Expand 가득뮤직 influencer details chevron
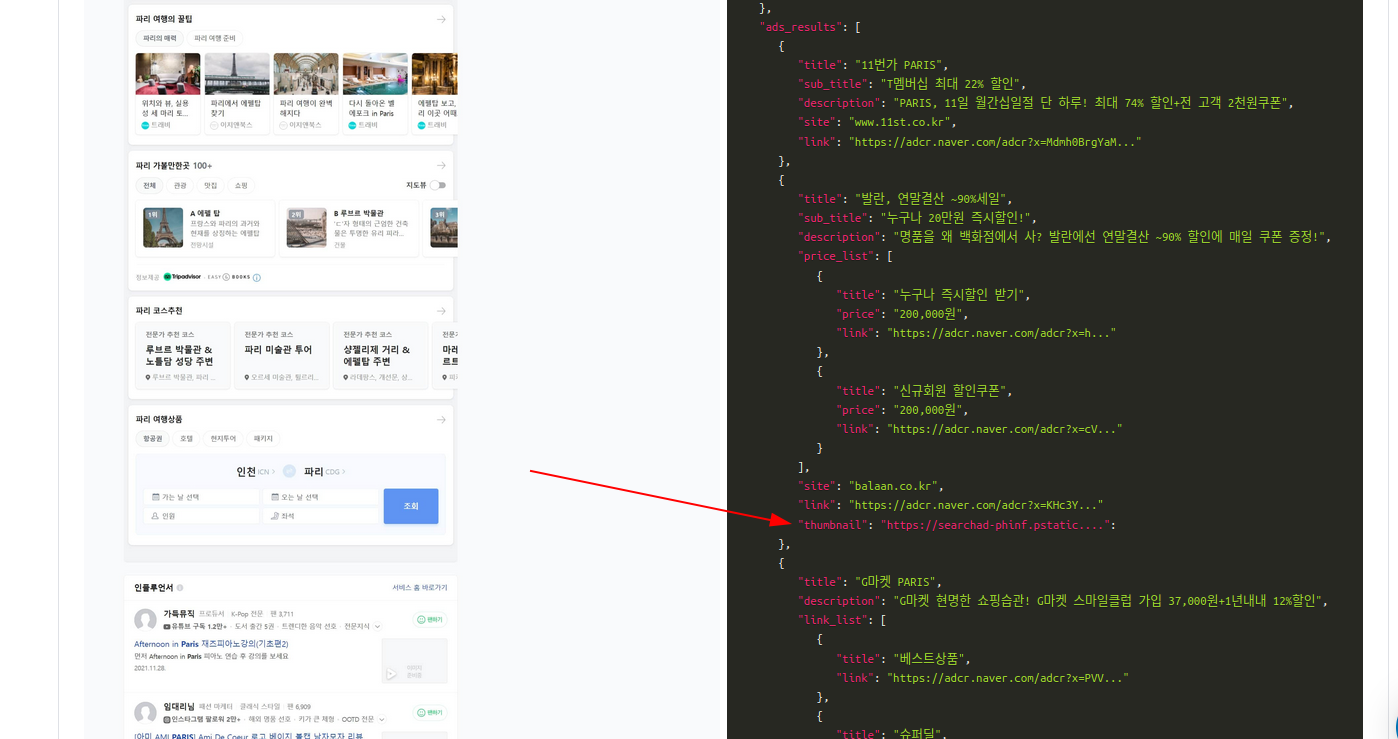Screen dimensions: 1398x739 click(x=377, y=627)
